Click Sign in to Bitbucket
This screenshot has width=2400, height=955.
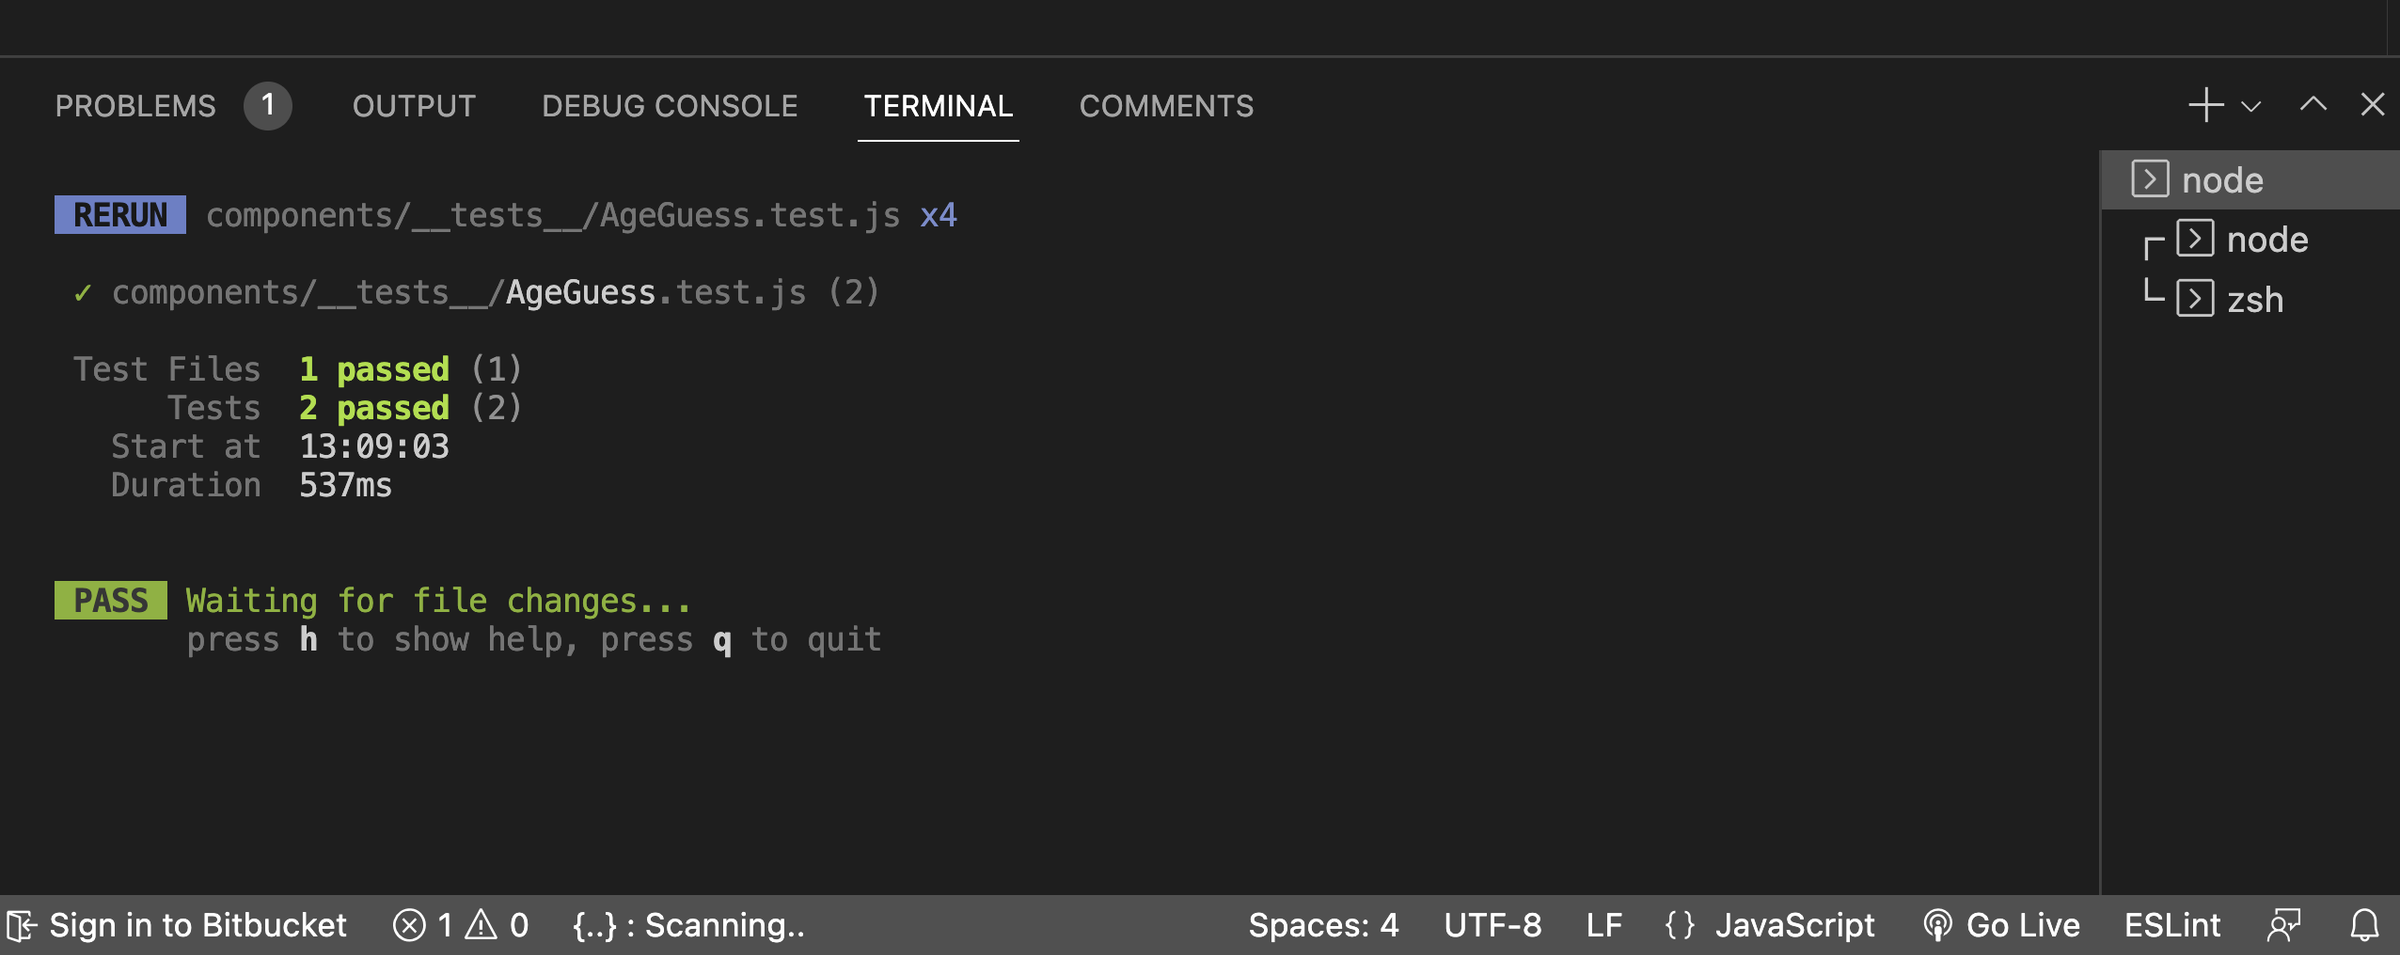(x=178, y=925)
